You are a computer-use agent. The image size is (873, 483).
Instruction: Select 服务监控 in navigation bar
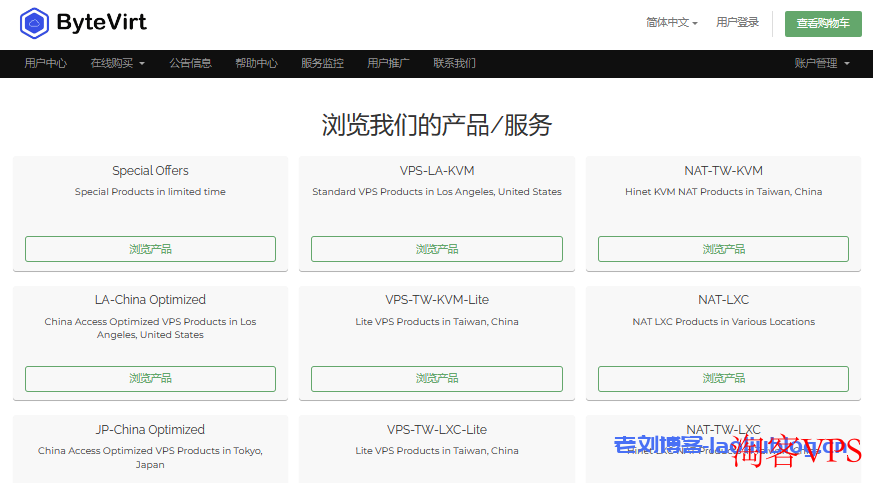[x=322, y=63]
